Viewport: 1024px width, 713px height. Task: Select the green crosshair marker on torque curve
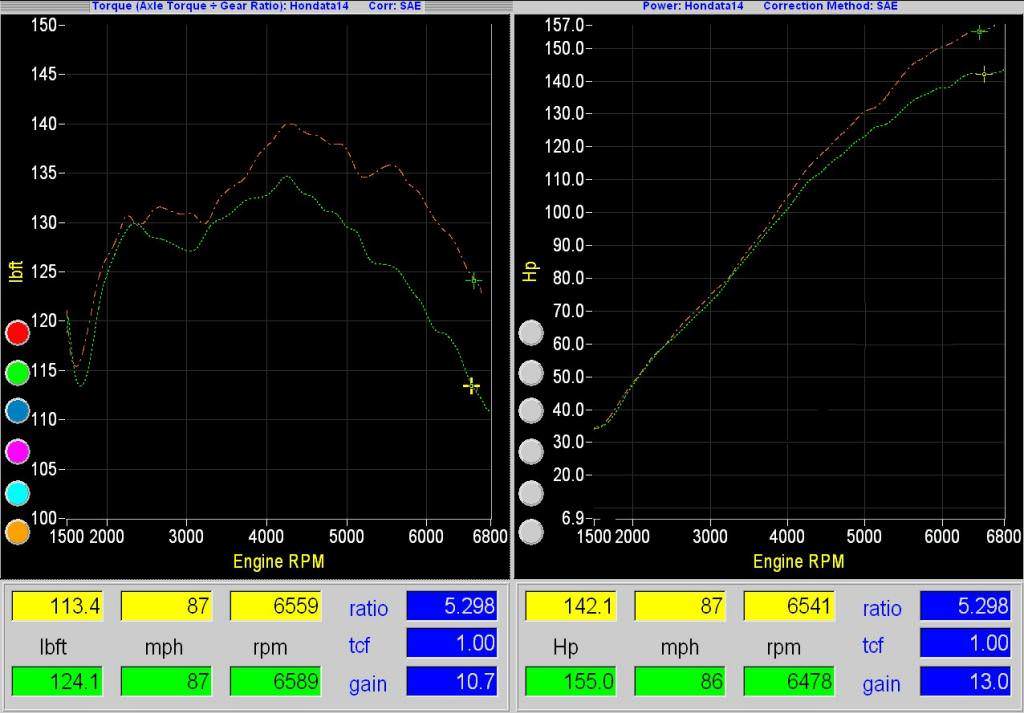pos(473,281)
